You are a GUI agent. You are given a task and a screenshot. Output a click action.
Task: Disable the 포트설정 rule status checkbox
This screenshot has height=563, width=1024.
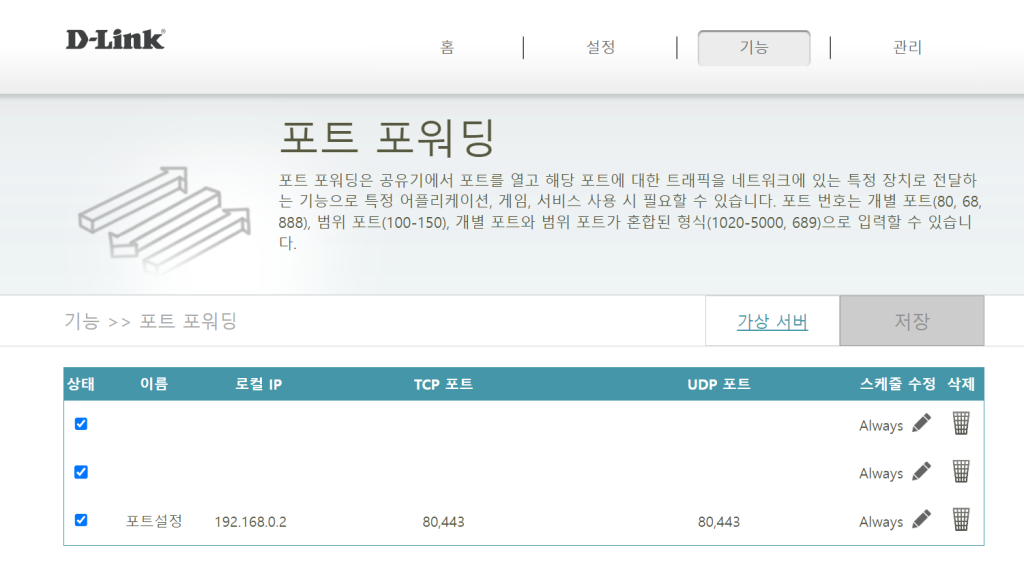(81, 520)
